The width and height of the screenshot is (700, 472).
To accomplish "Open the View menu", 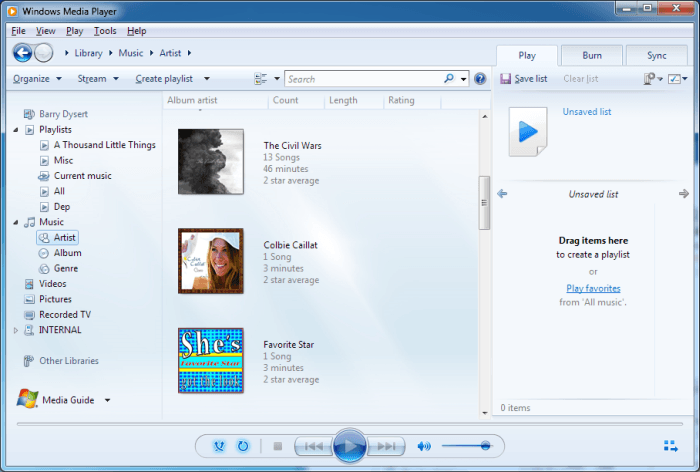I will pos(46,31).
